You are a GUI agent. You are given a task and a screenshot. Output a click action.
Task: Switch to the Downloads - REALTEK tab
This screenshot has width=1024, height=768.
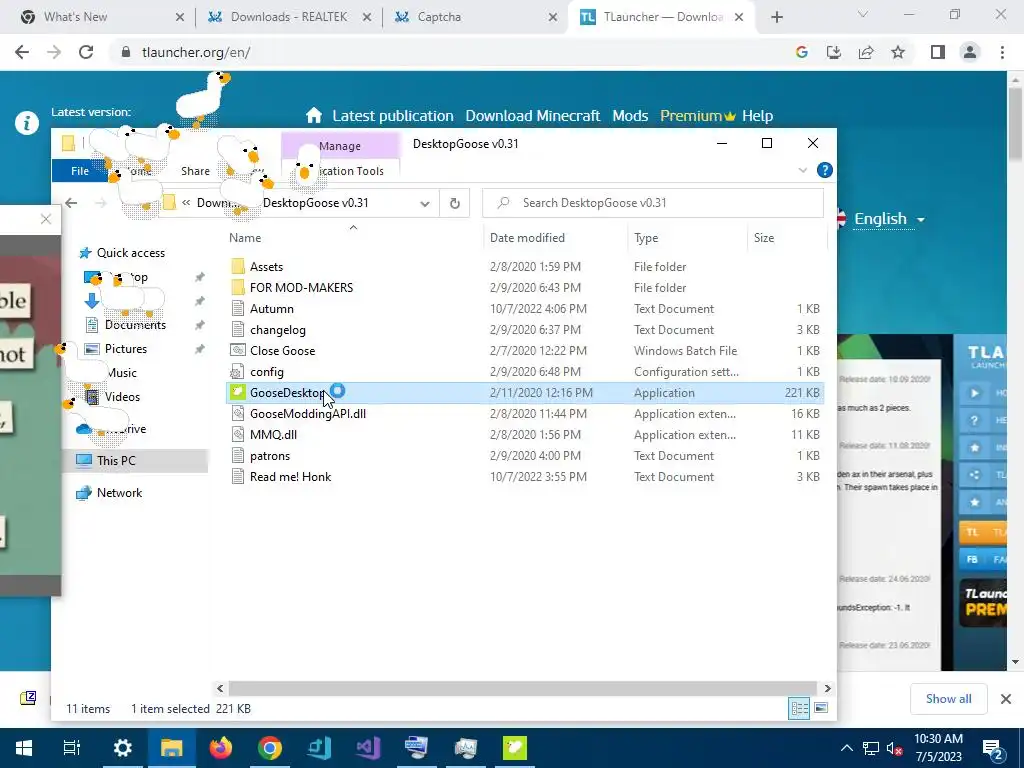click(289, 17)
